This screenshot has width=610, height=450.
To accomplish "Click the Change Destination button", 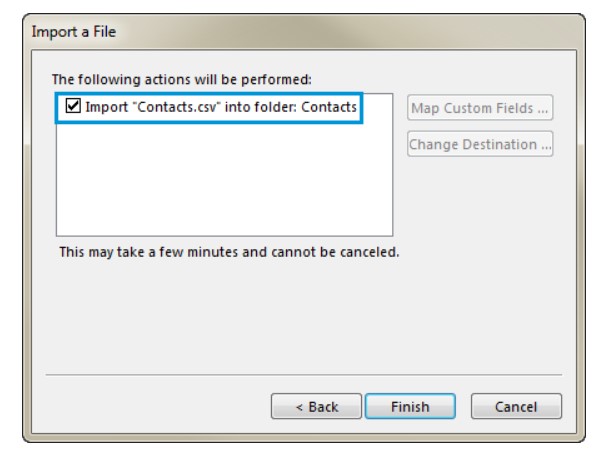I will click(x=480, y=144).
